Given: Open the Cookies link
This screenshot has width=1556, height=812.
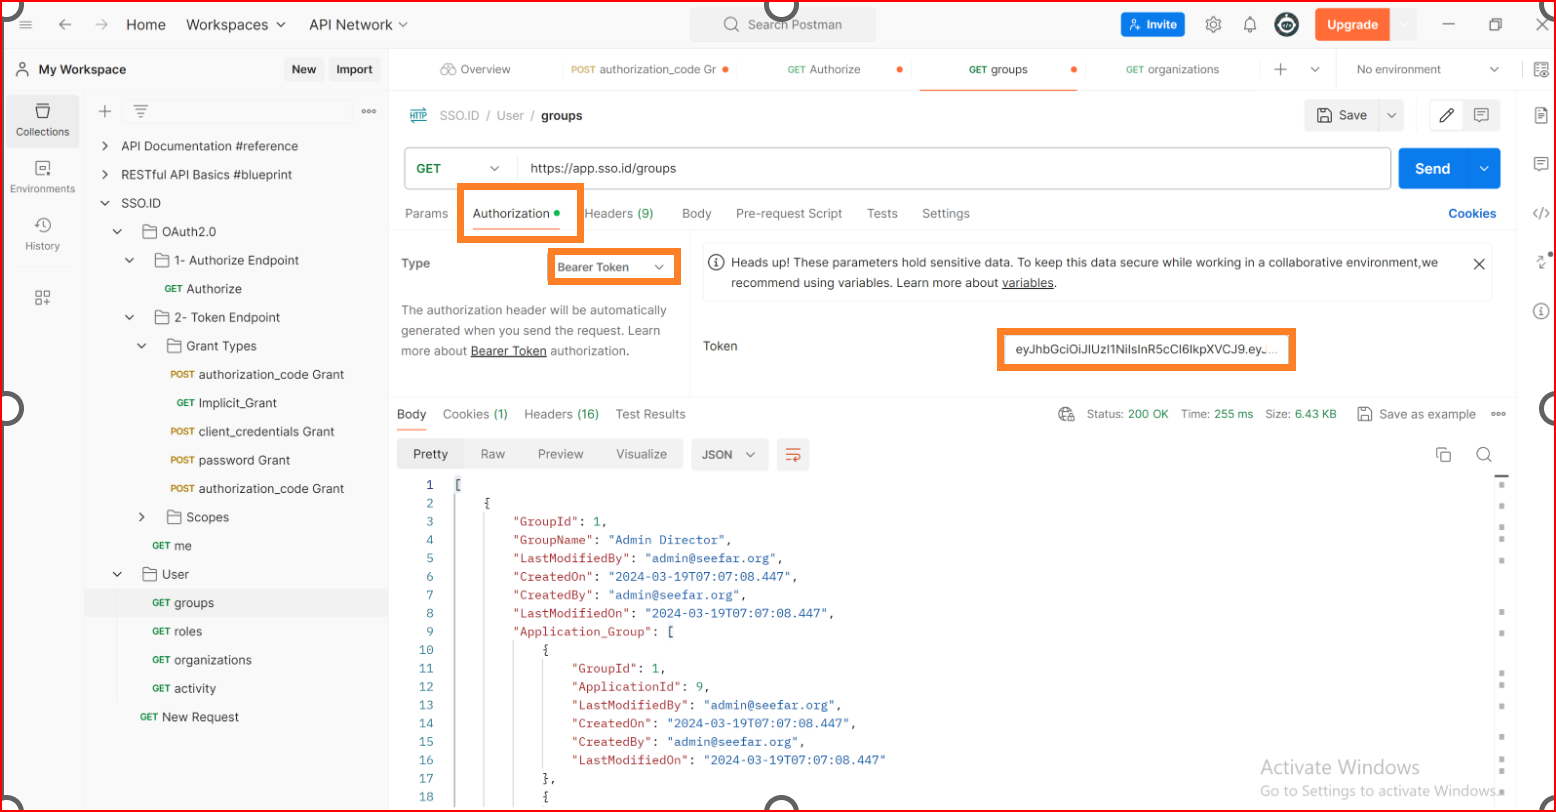Looking at the screenshot, I should point(1472,213).
